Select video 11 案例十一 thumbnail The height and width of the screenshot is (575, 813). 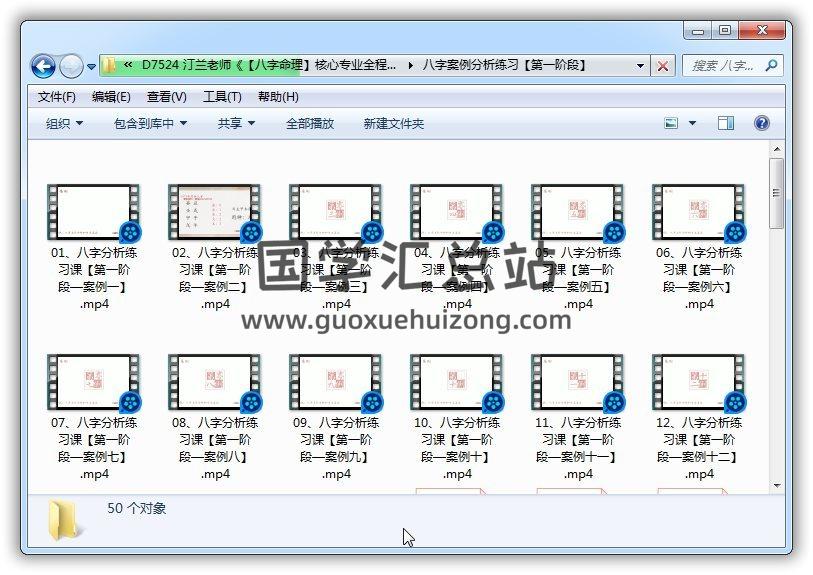(578, 383)
